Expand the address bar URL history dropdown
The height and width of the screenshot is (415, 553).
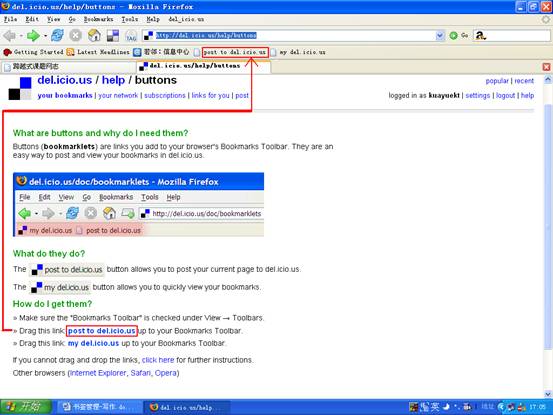click(x=440, y=35)
